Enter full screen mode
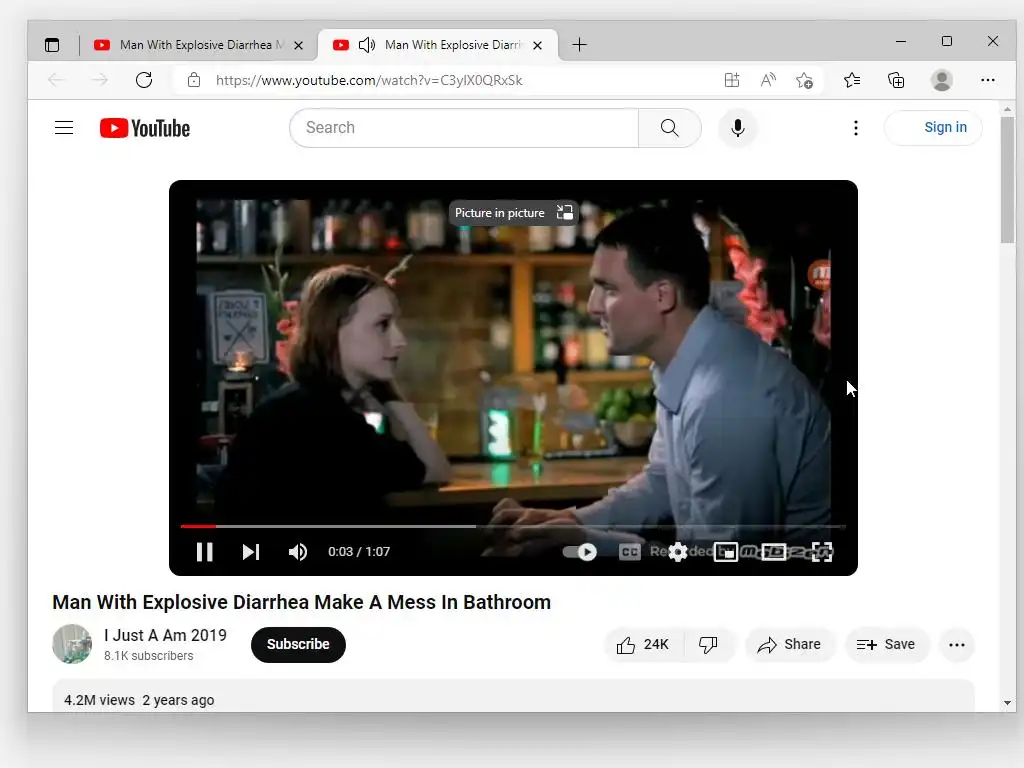The width and height of the screenshot is (1024, 768). pos(822,552)
